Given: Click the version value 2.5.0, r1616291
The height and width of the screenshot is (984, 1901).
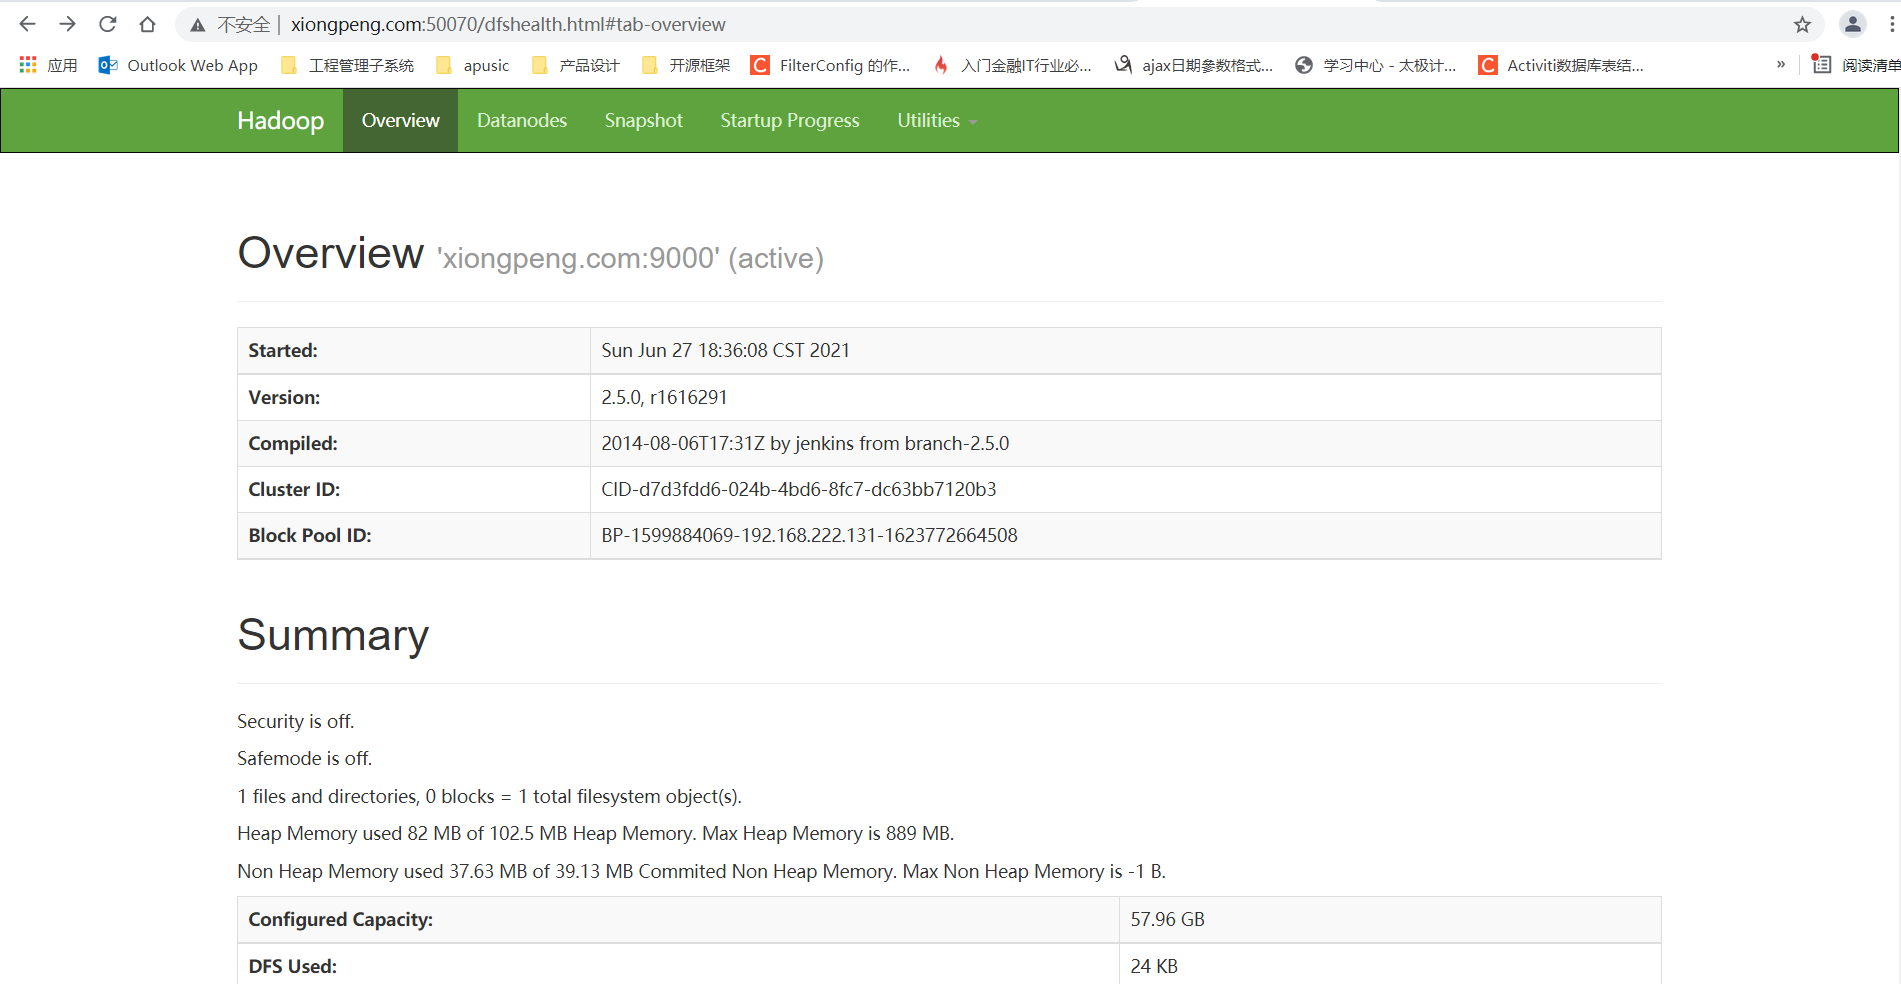Looking at the screenshot, I should pos(664,397).
